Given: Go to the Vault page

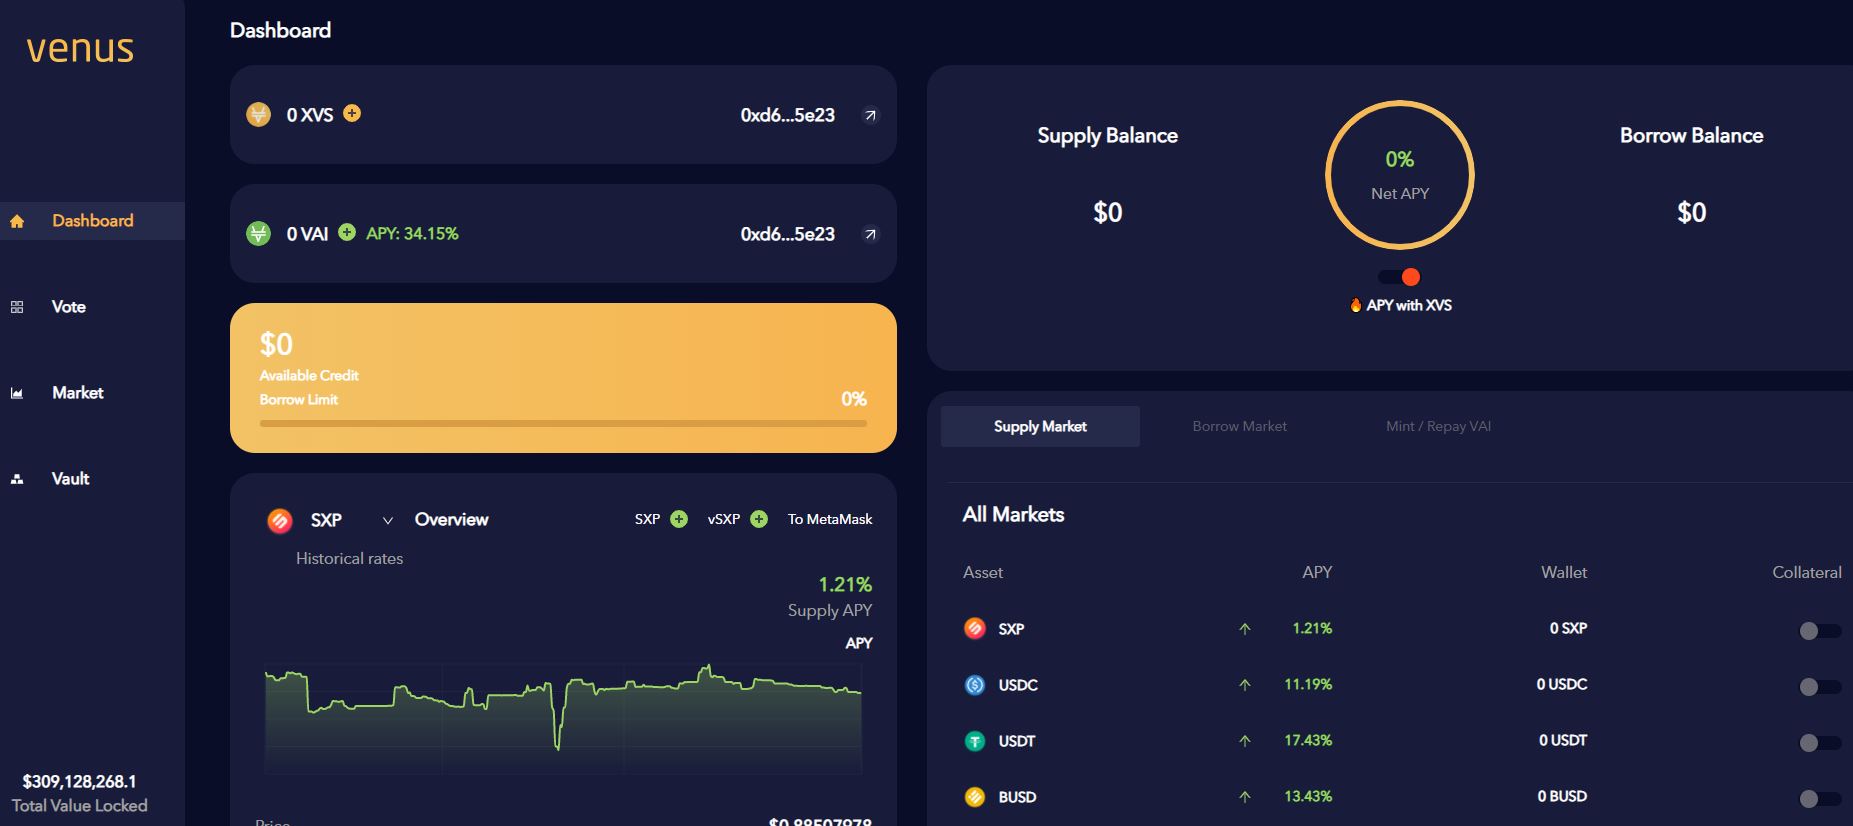Looking at the screenshot, I should [x=70, y=479].
